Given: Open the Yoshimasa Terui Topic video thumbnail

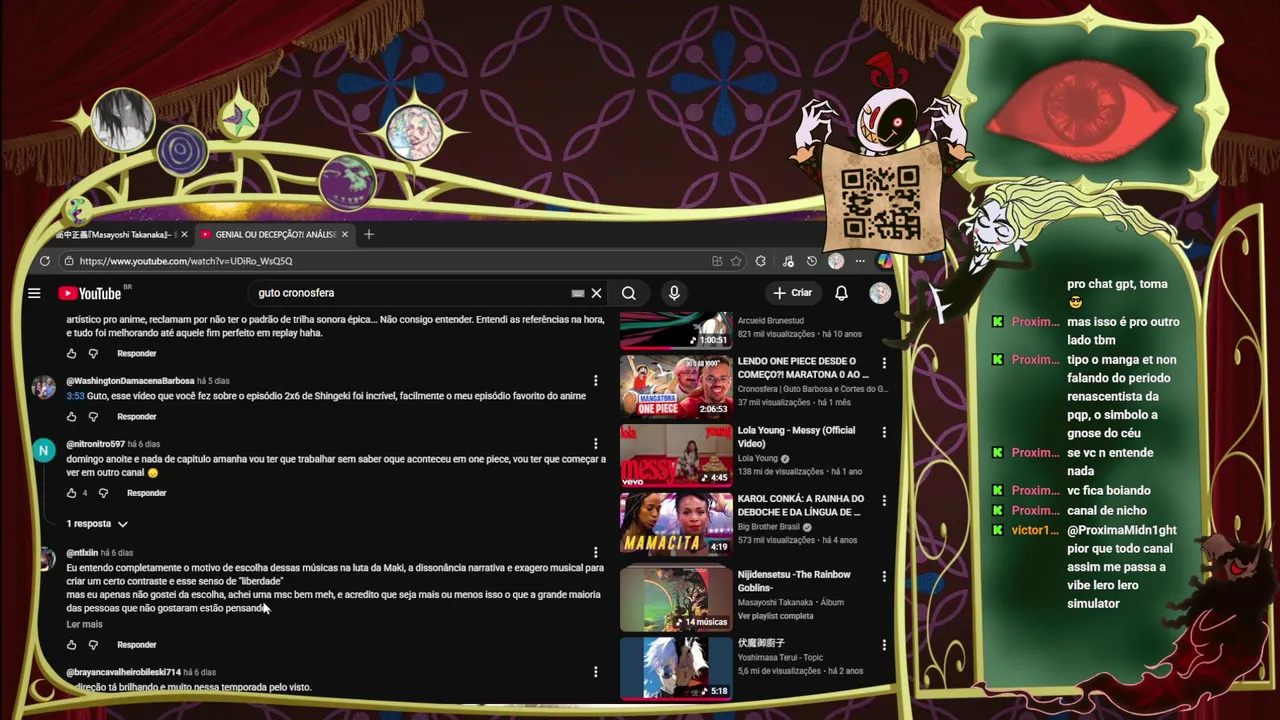Looking at the screenshot, I should coord(676,668).
